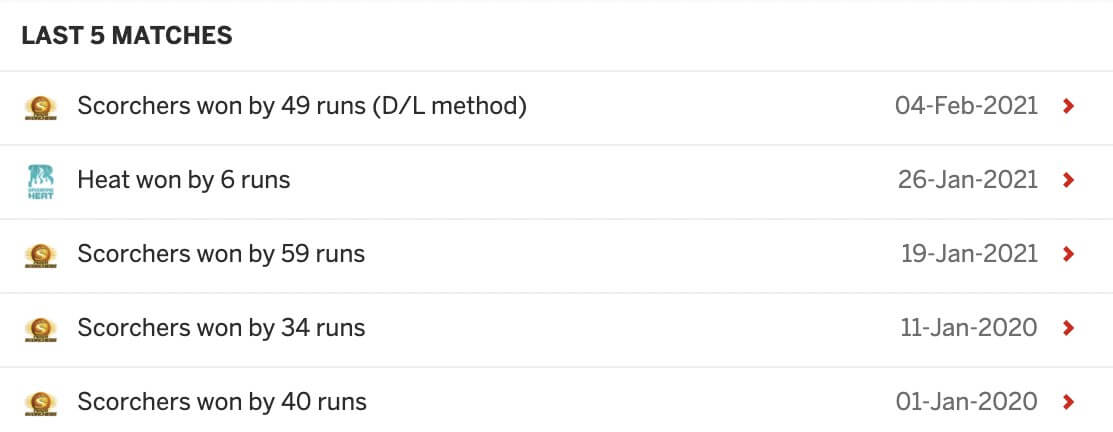Image resolution: width=1113 pixels, height=432 pixels.
Task: Select the 19-Jan-2021 date text
Action: pyautogui.click(x=969, y=254)
